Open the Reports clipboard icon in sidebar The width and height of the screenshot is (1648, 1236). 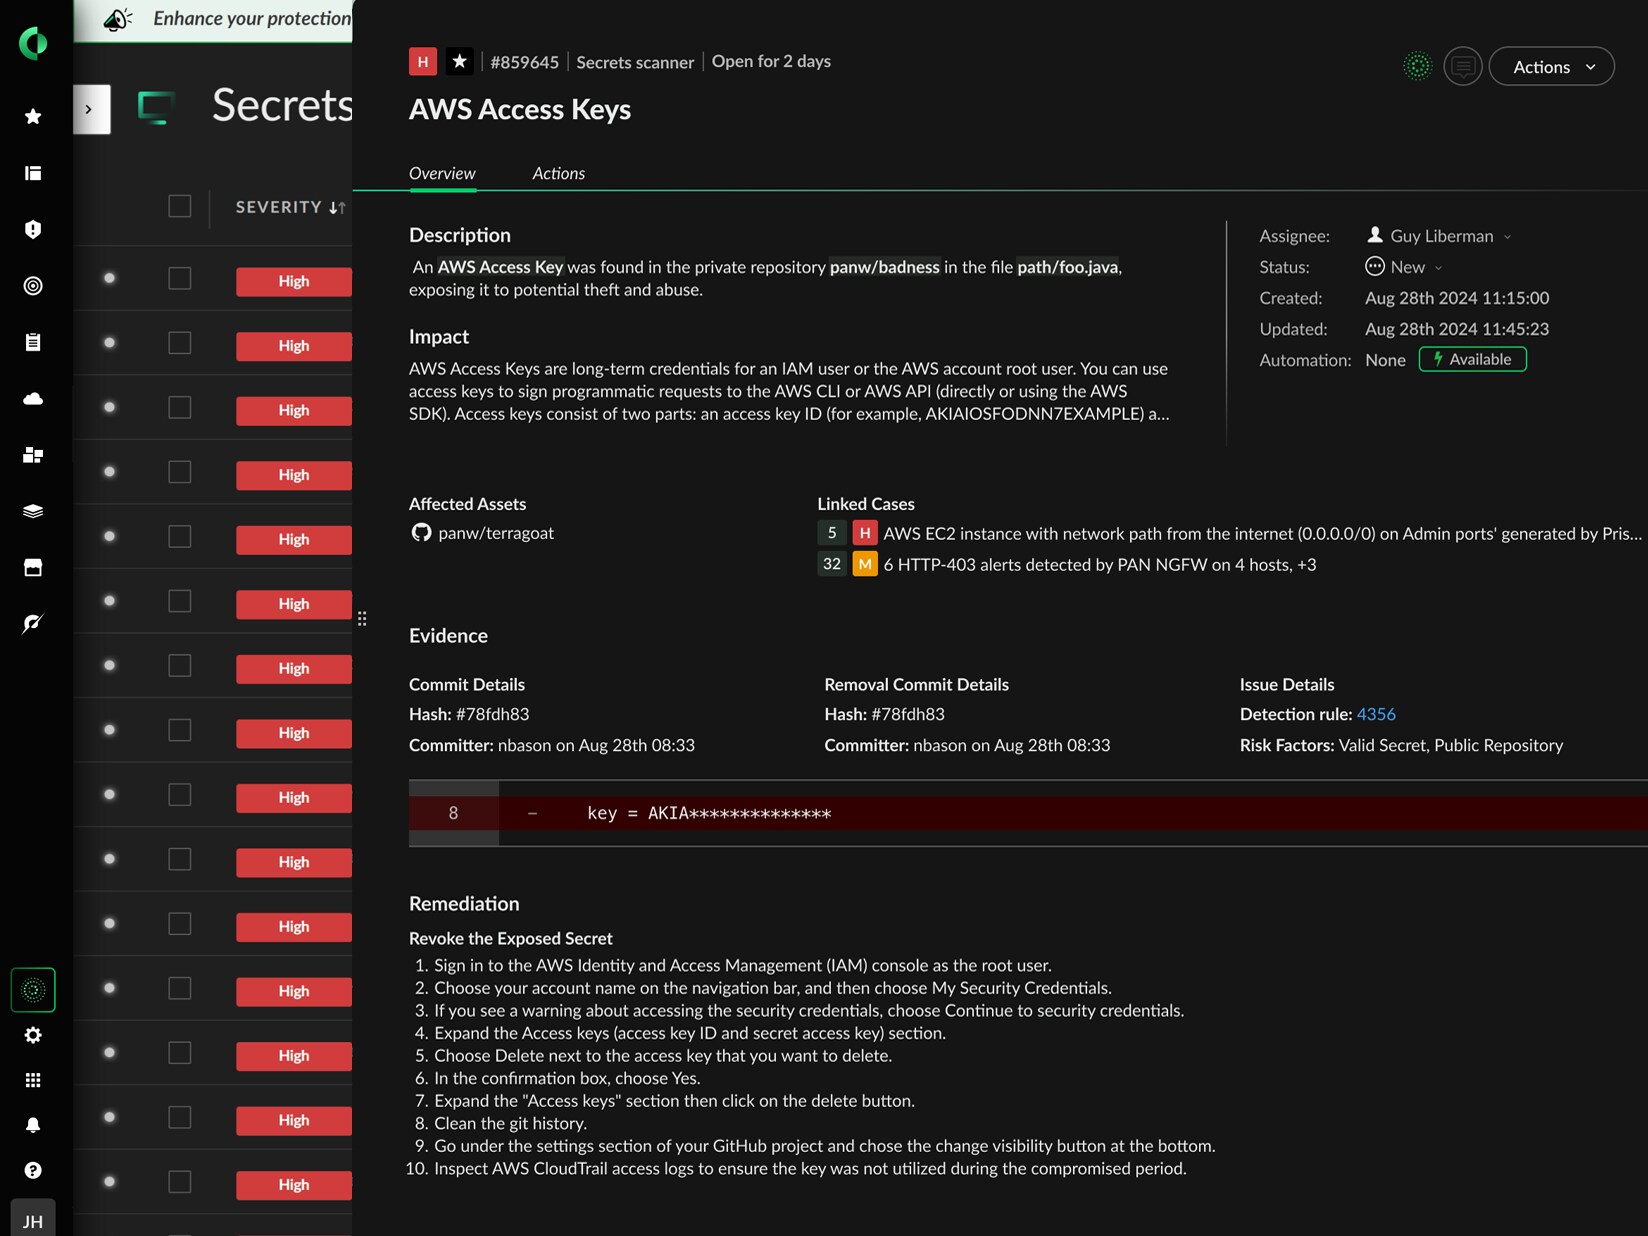33,342
